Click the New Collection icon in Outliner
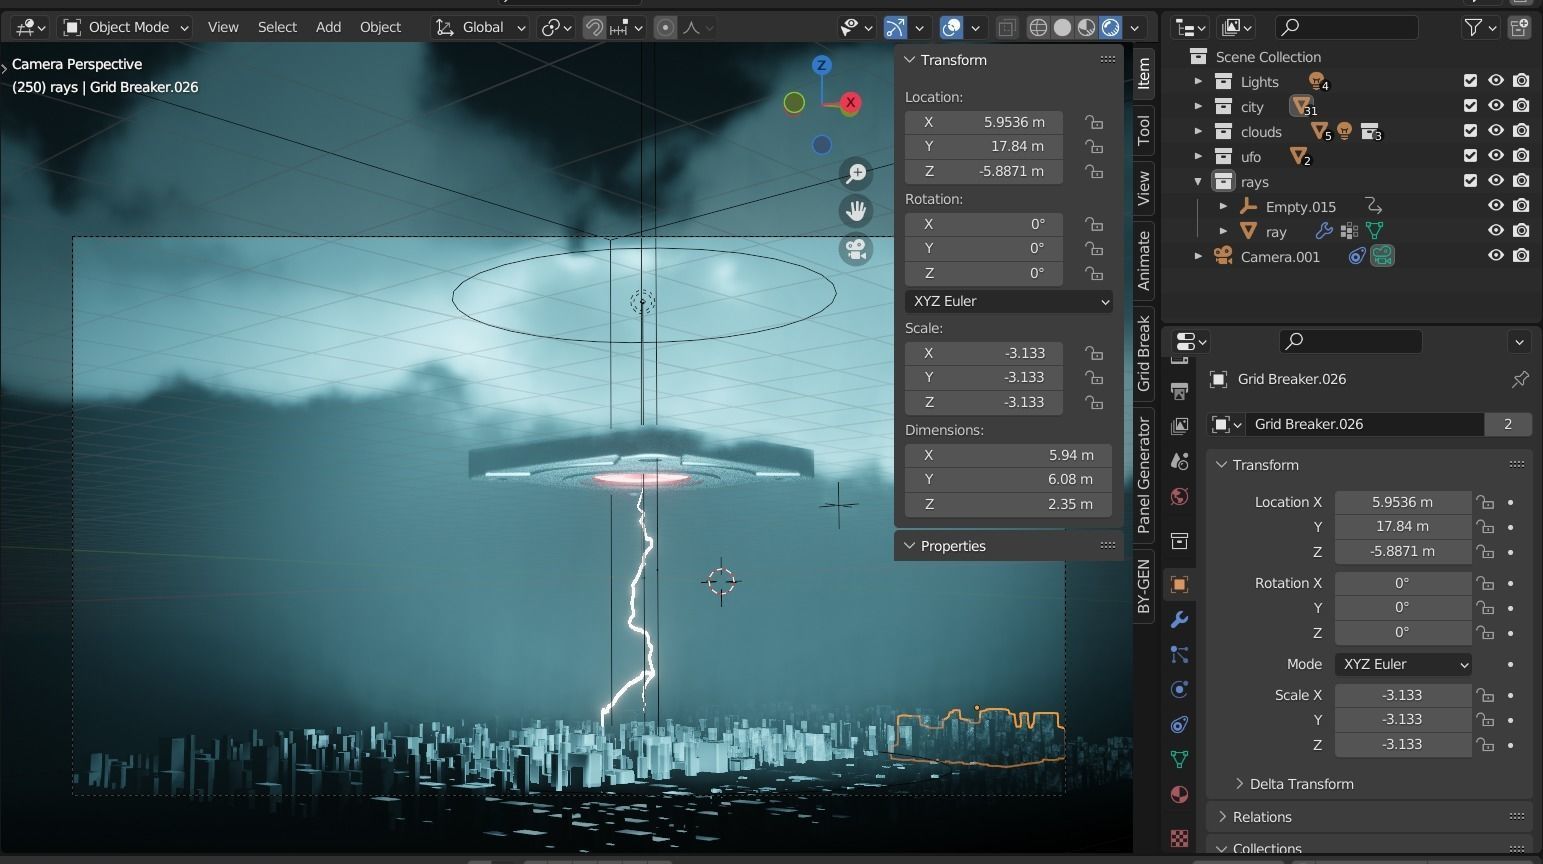The height and width of the screenshot is (864, 1543). pyautogui.click(x=1519, y=27)
